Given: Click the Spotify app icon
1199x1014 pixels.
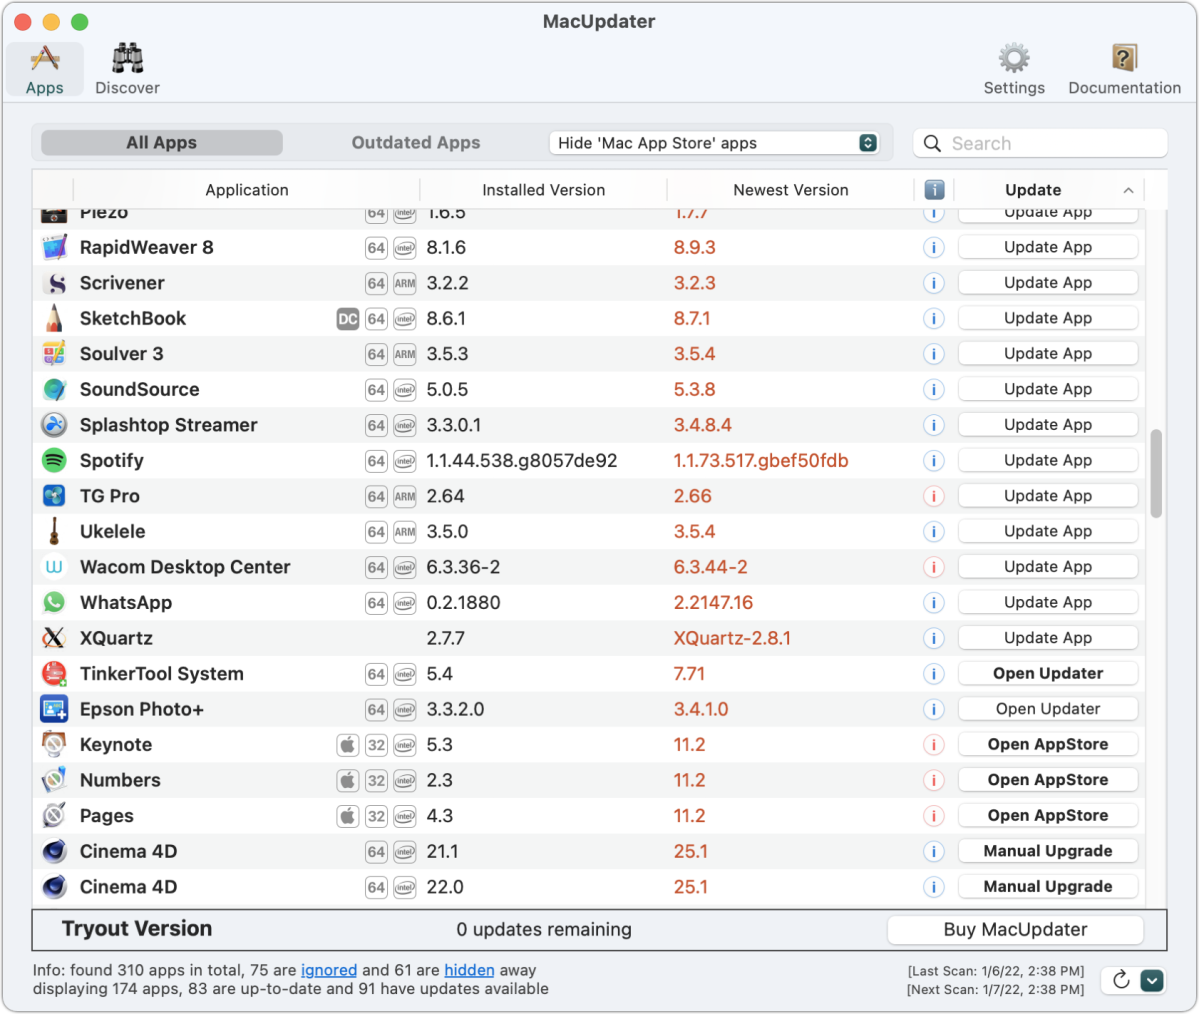Looking at the screenshot, I should coord(54,460).
